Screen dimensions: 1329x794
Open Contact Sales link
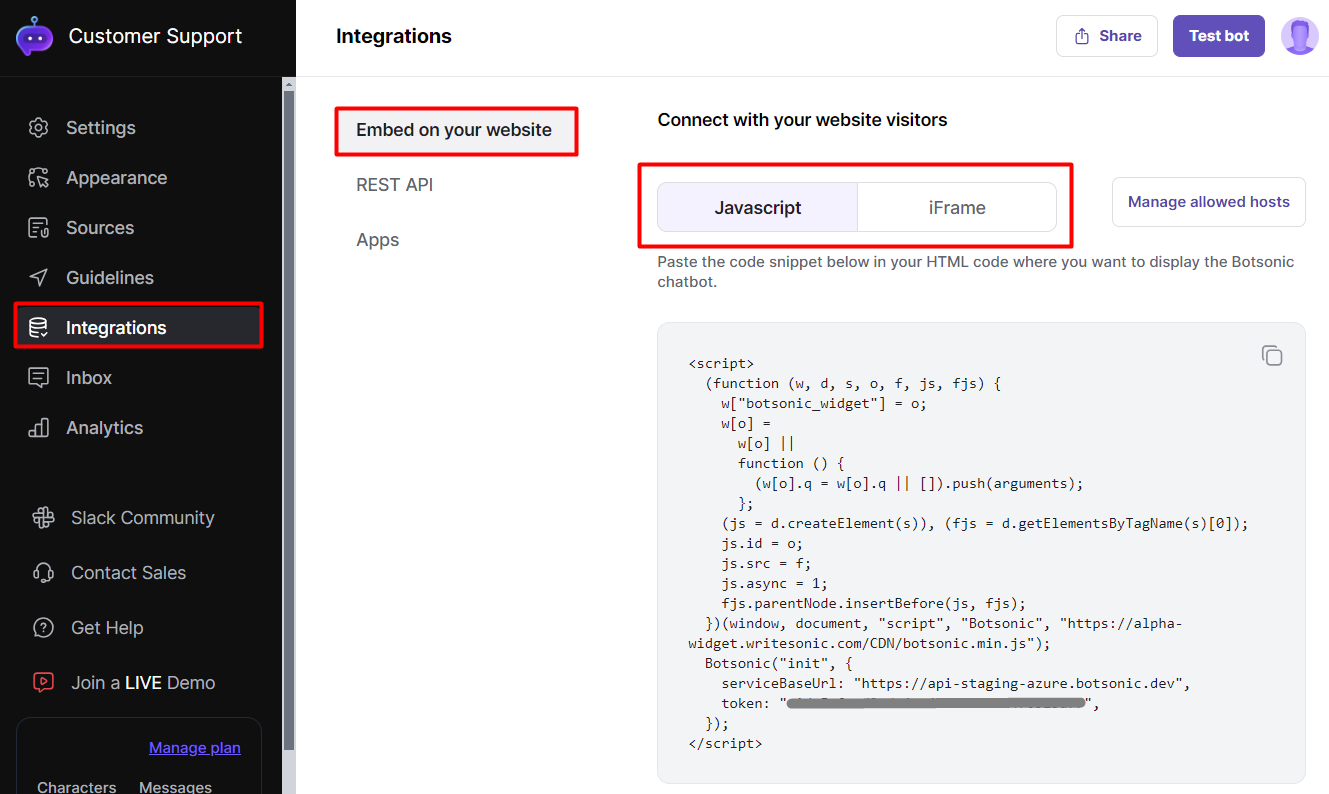[129, 573]
